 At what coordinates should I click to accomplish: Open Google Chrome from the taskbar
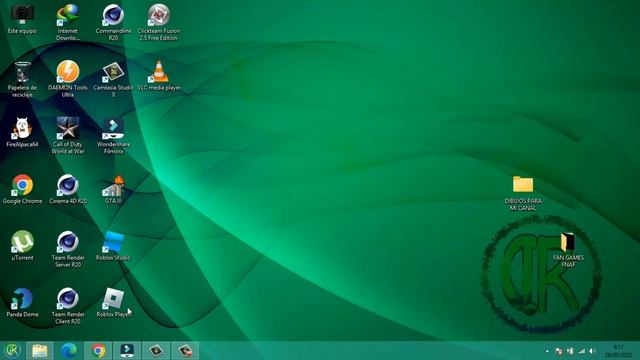point(98,351)
